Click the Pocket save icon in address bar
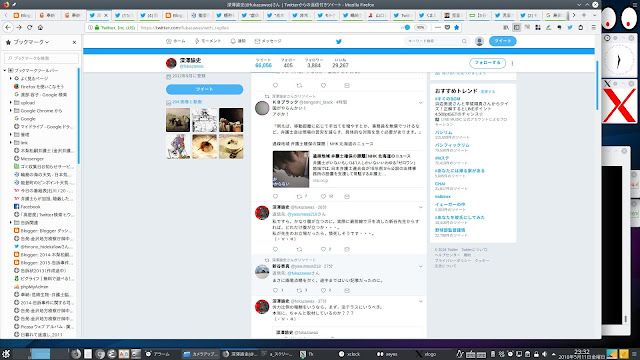The height and width of the screenshot is (360, 640). [447, 27]
